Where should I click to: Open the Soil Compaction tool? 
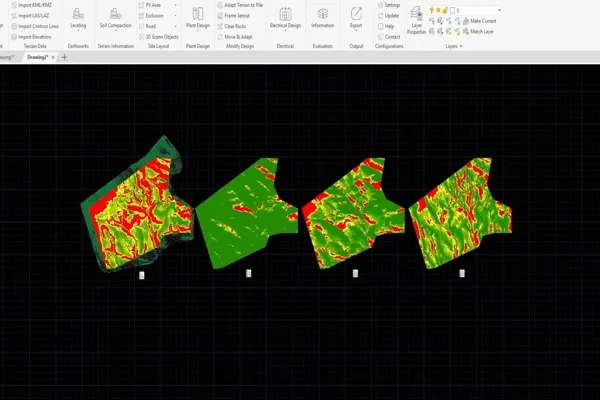[116, 18]
